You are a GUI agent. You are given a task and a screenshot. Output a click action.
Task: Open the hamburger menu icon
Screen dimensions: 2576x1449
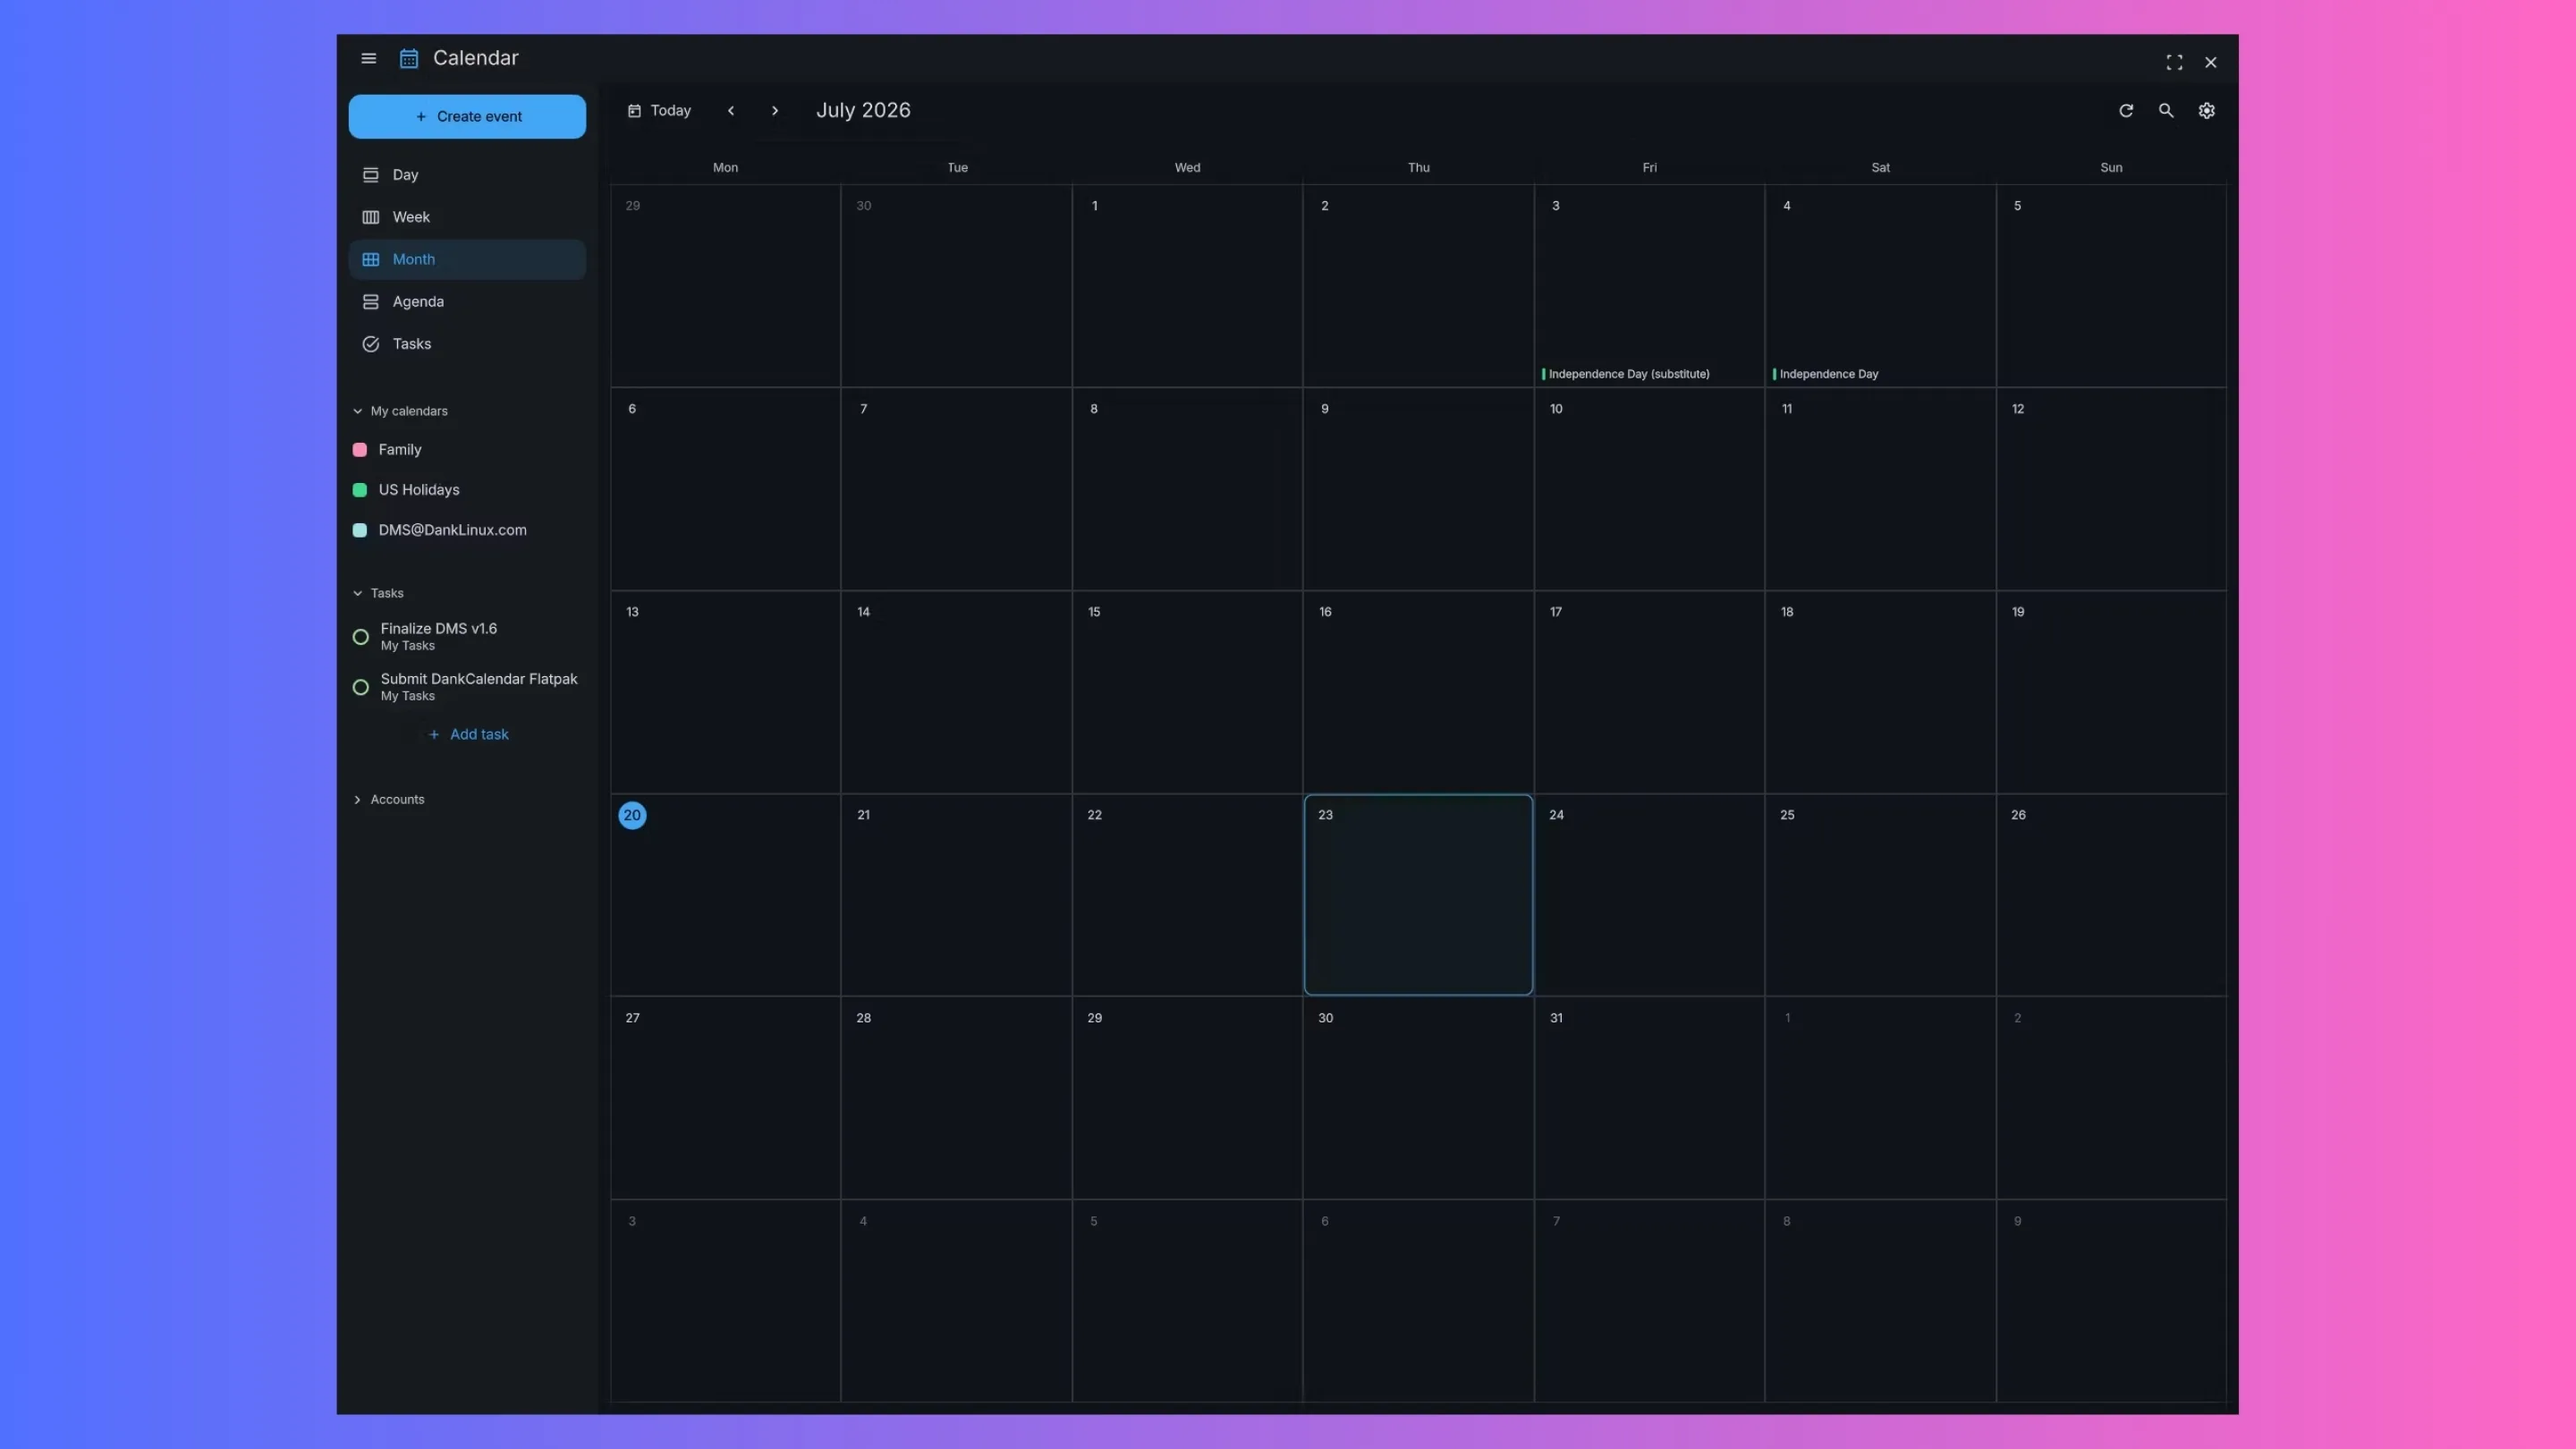point(368,58)
